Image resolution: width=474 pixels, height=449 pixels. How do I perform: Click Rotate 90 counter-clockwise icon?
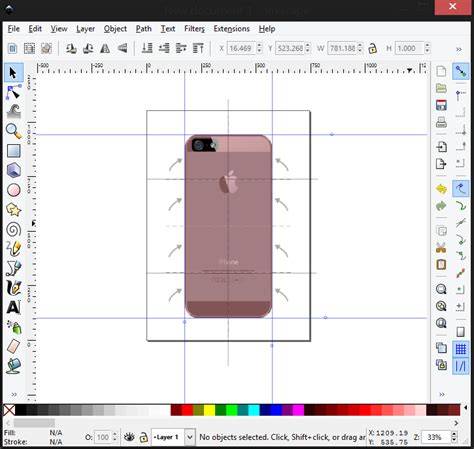pyautogui.click(x=71, y=49)
